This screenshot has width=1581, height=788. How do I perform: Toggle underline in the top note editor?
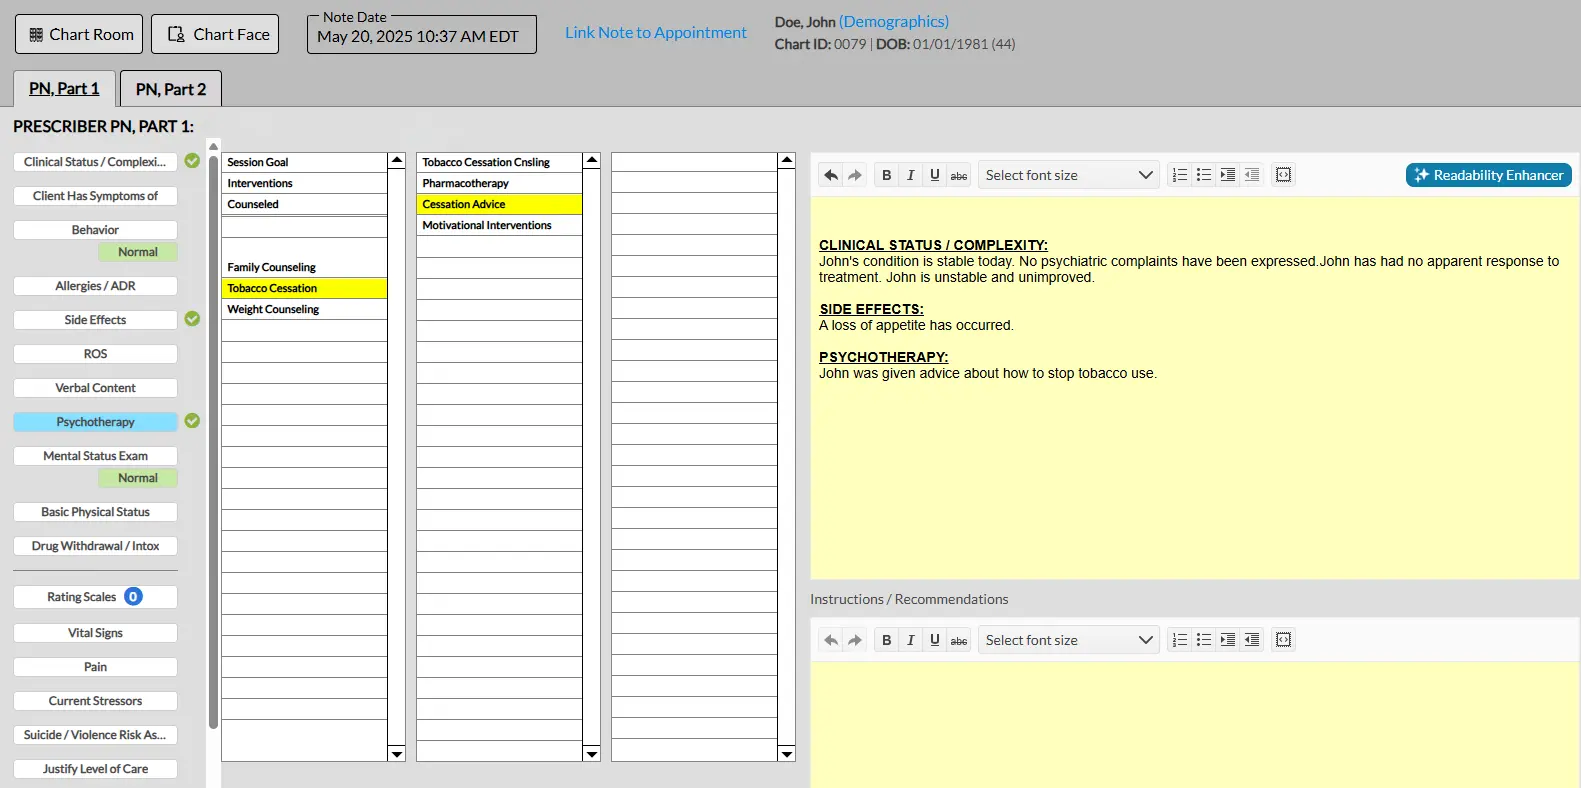935,175
